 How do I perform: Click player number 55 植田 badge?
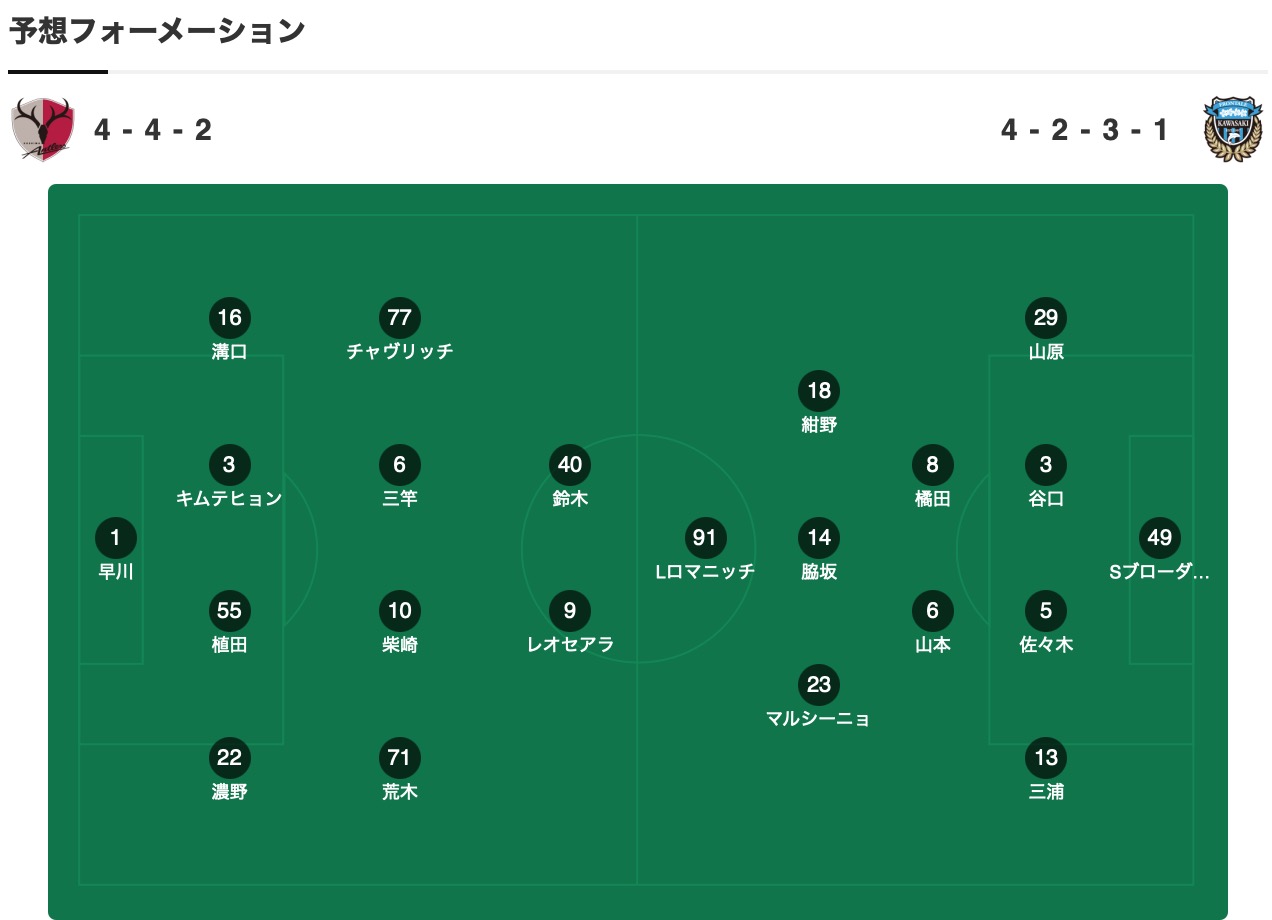pyautogui.click(x=229, y=611)
